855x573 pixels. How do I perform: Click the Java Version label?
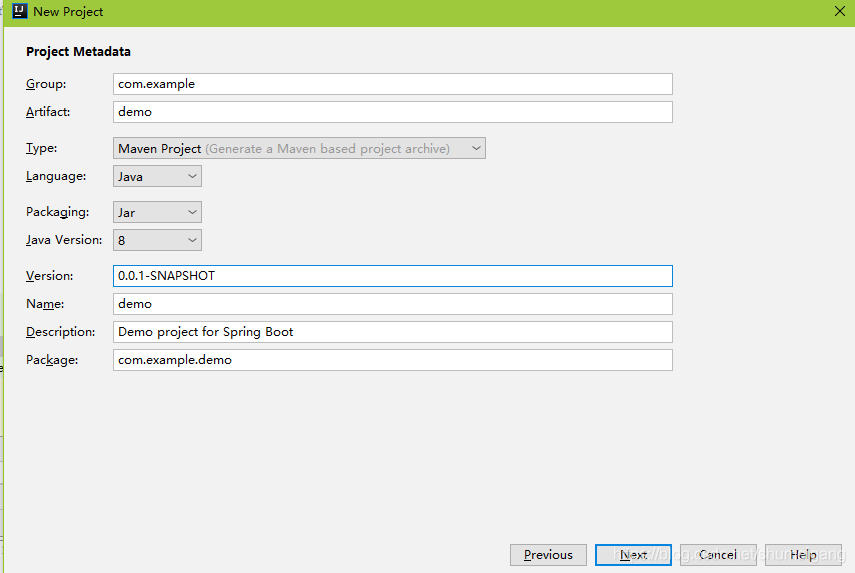[64, 240]
